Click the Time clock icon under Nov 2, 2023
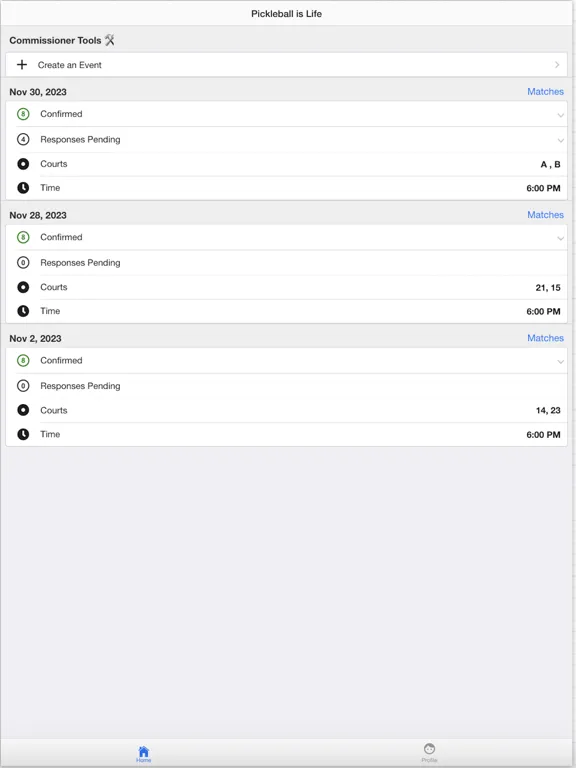Image resolution: width=576 pixels, height=768 pixels. (23, 434)
